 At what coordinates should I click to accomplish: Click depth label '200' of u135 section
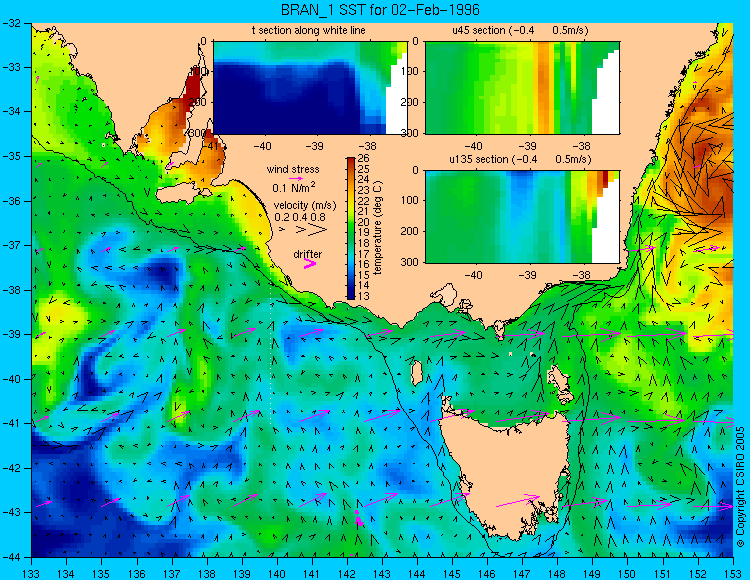point(411,231)
